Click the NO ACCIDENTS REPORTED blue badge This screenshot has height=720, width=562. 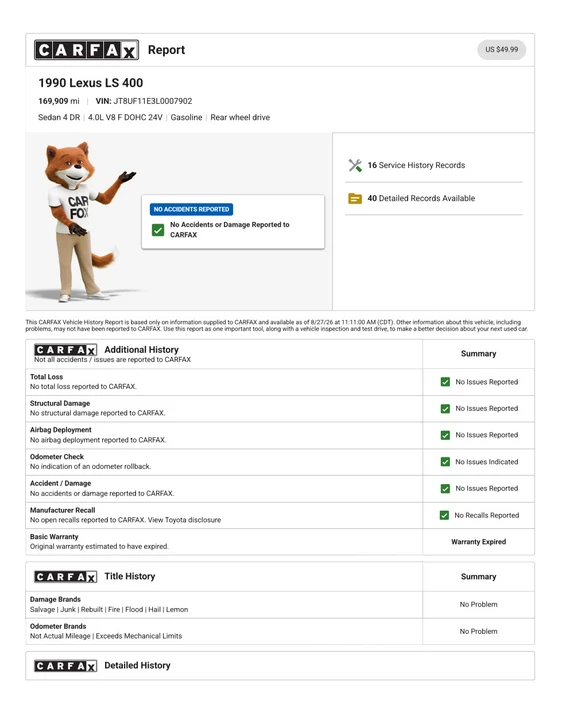tap(191, 209)
